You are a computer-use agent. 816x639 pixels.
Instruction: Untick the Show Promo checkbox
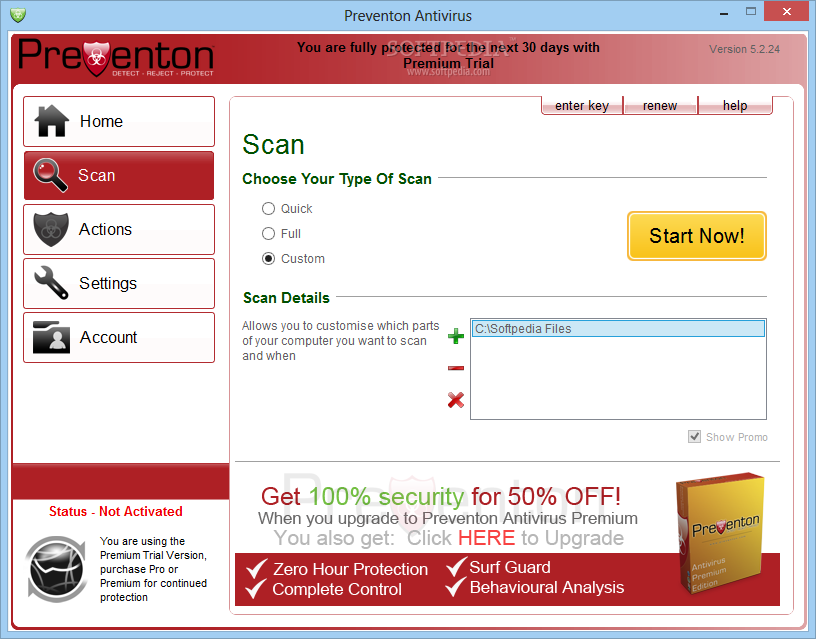click(694, 437)
